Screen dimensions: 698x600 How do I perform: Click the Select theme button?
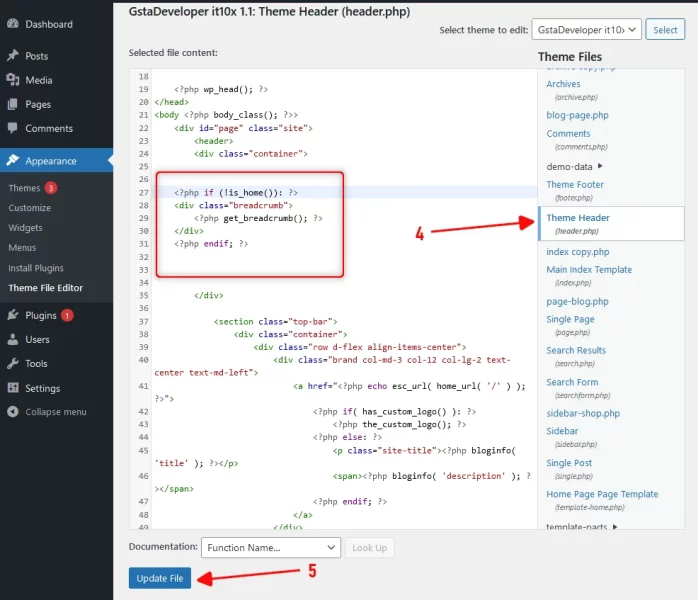click(x=665, y=29)
